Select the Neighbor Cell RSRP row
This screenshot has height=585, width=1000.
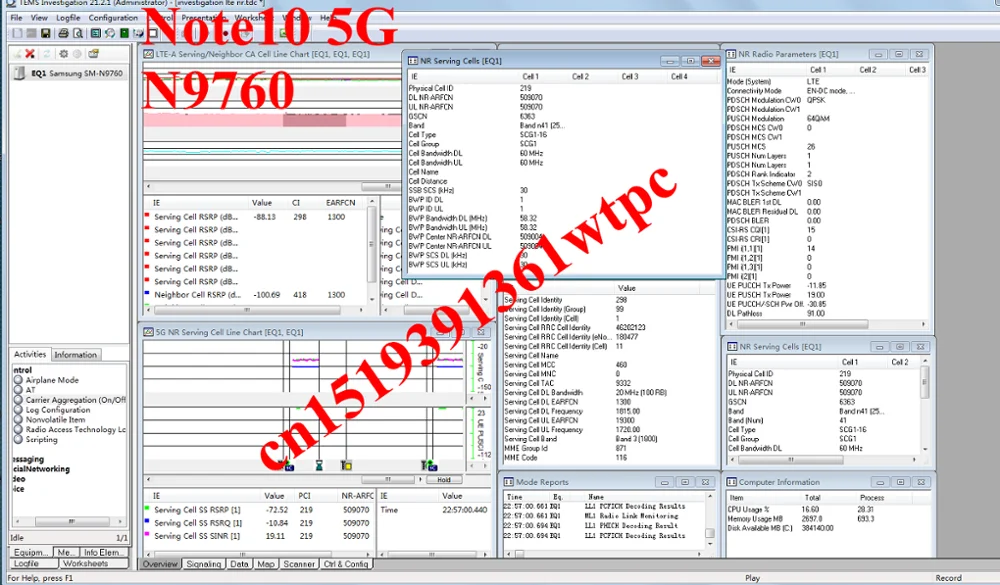[x=254, y=295]
